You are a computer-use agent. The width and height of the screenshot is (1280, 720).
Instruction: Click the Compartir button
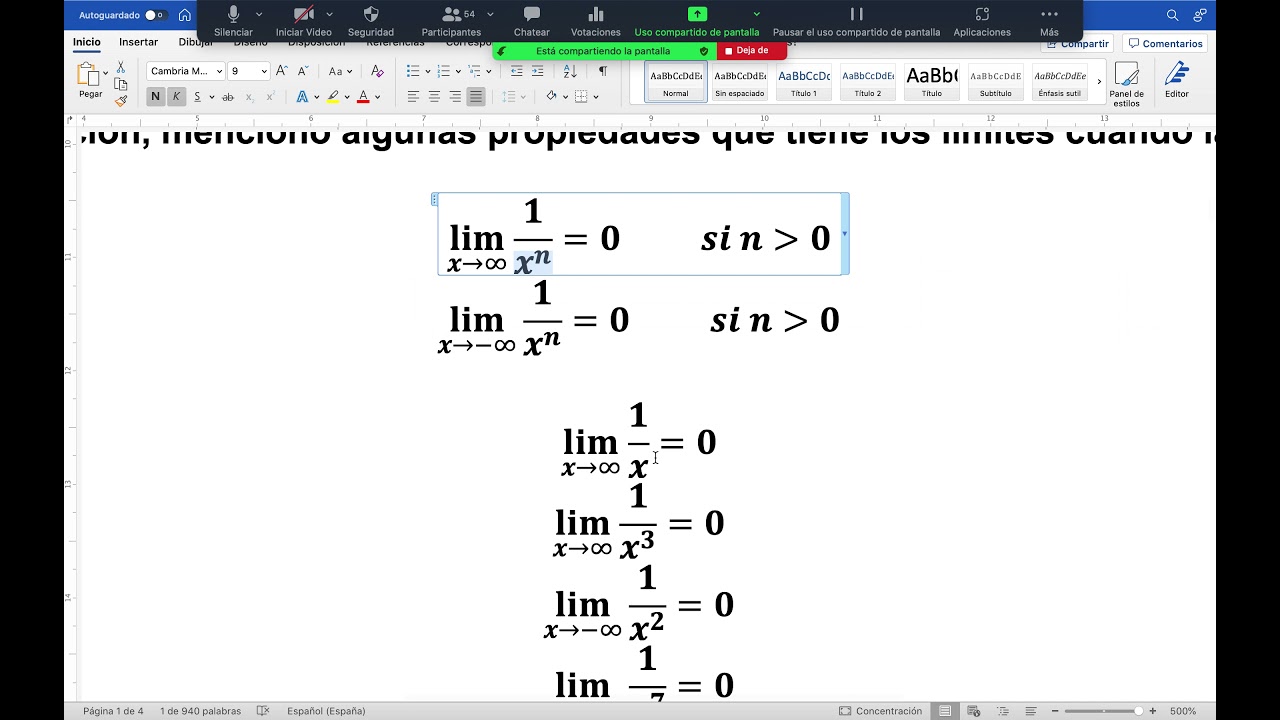(1077, 44)
